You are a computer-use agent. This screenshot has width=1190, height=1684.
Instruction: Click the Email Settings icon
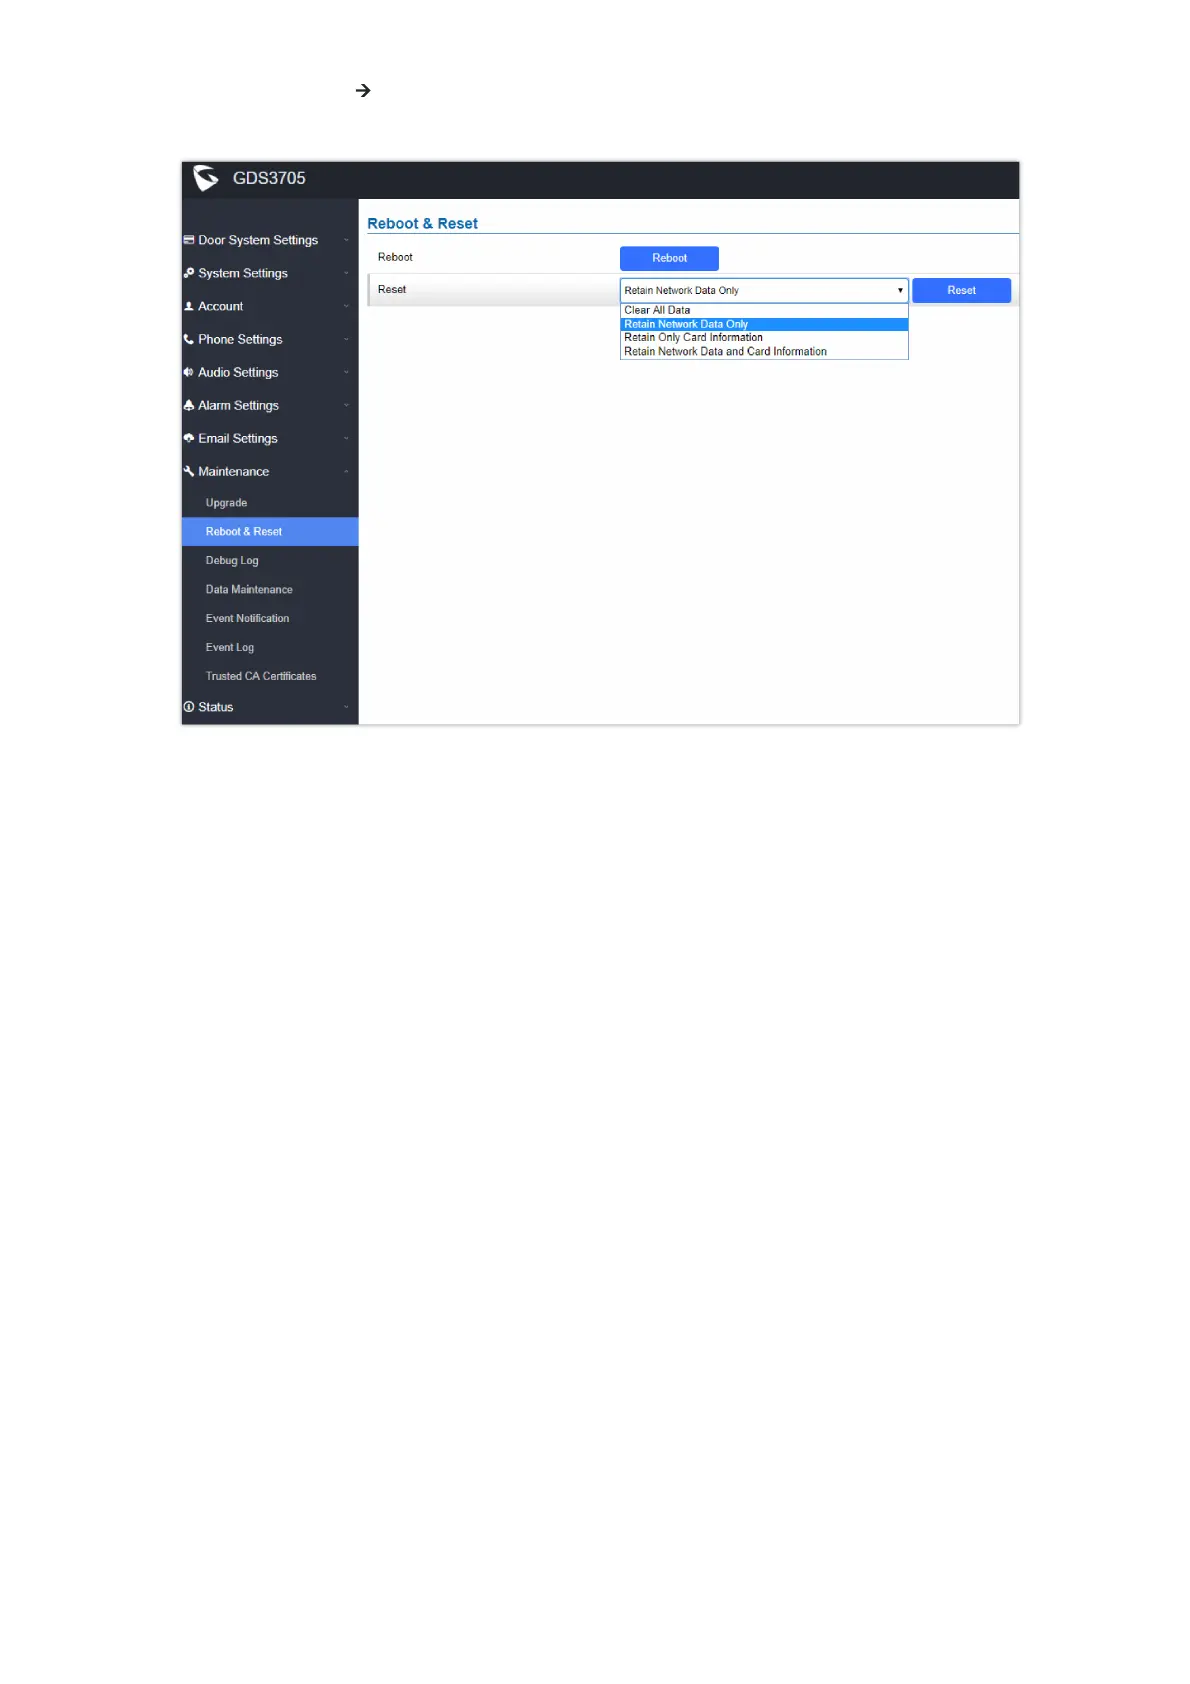coord(189,438)
